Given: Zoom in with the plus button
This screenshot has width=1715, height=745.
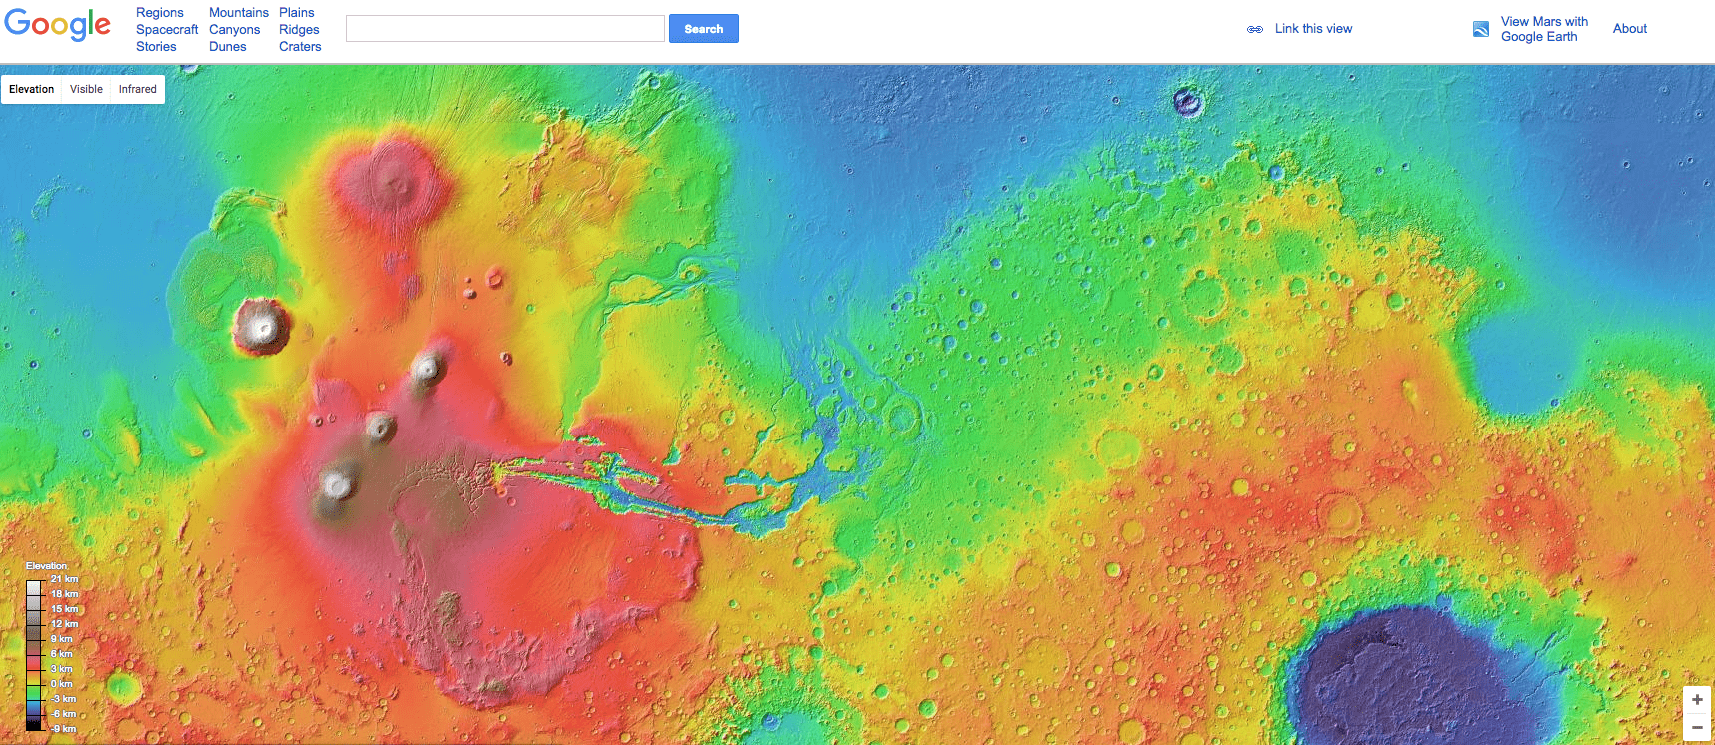Looking at the screenshot, I should click(1697, 700).
